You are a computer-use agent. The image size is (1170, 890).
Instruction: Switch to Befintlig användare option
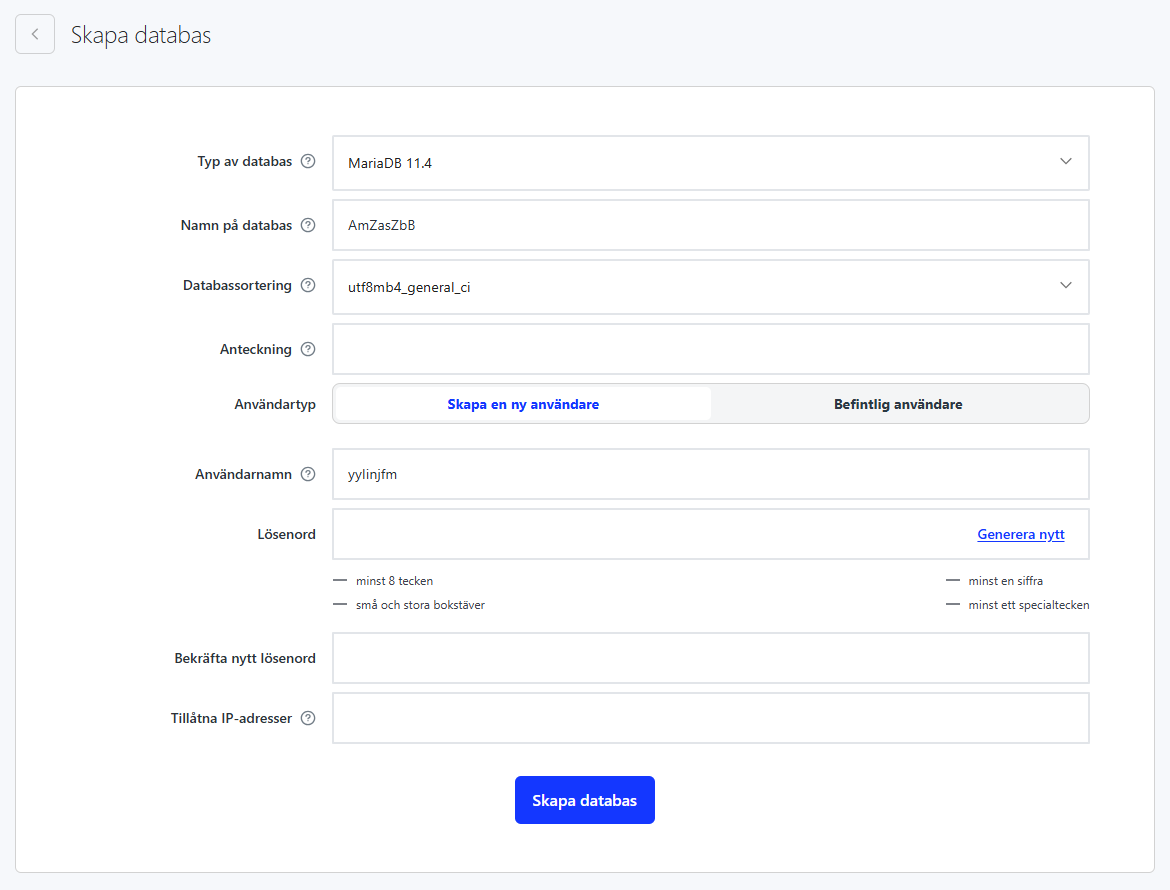(x=898, y=405)
